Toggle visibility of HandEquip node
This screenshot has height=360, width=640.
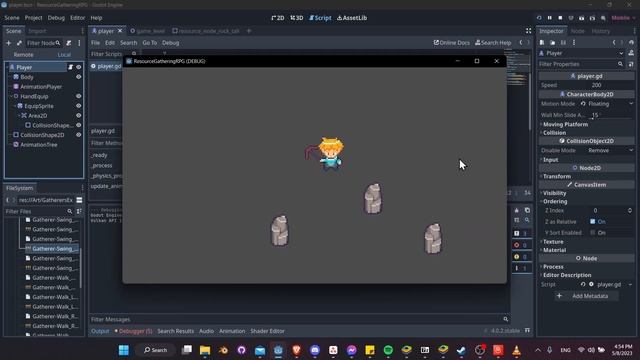[78, 96]
